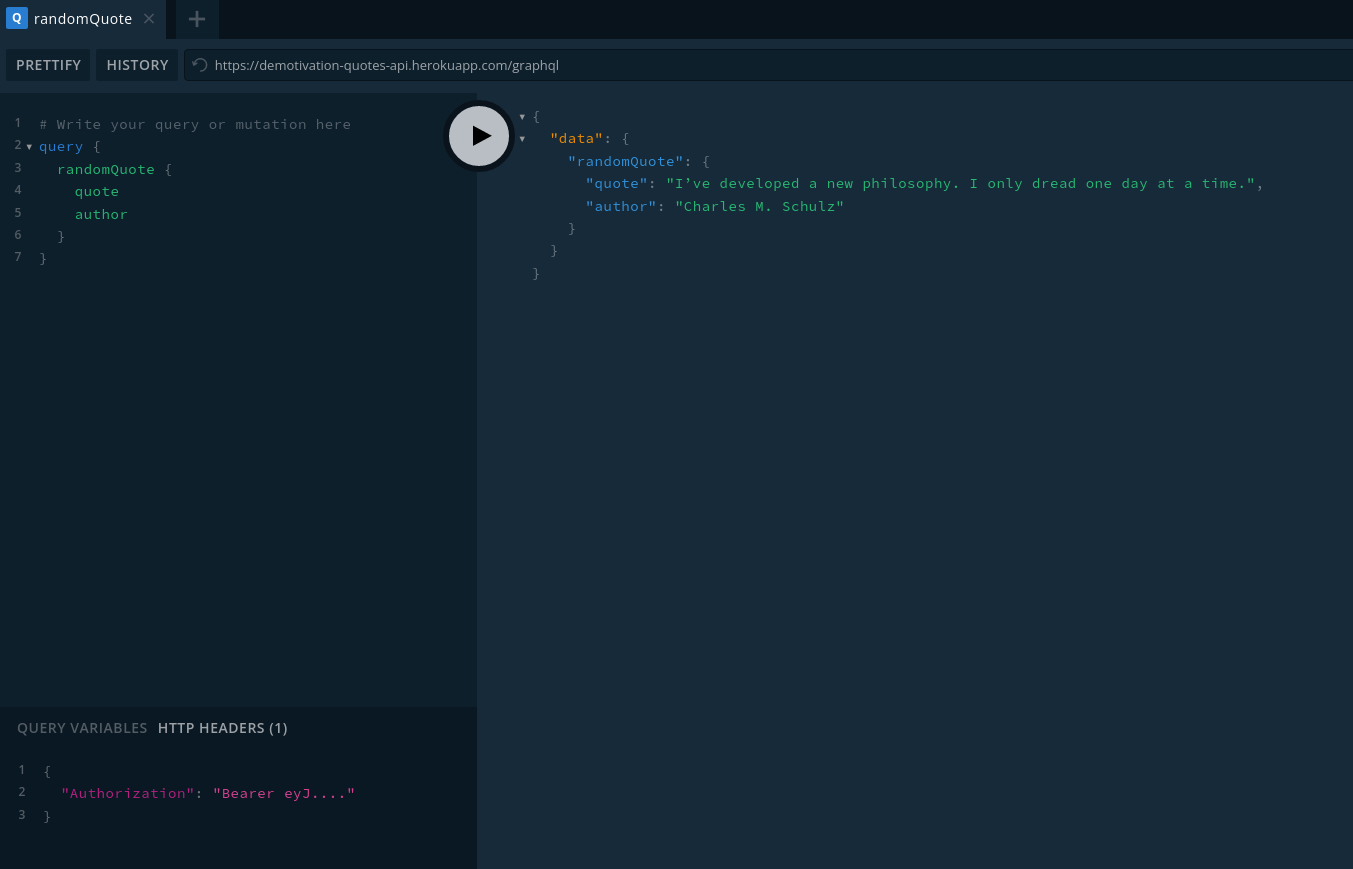Click the PRETTIFY button

(x=48, y=65)
